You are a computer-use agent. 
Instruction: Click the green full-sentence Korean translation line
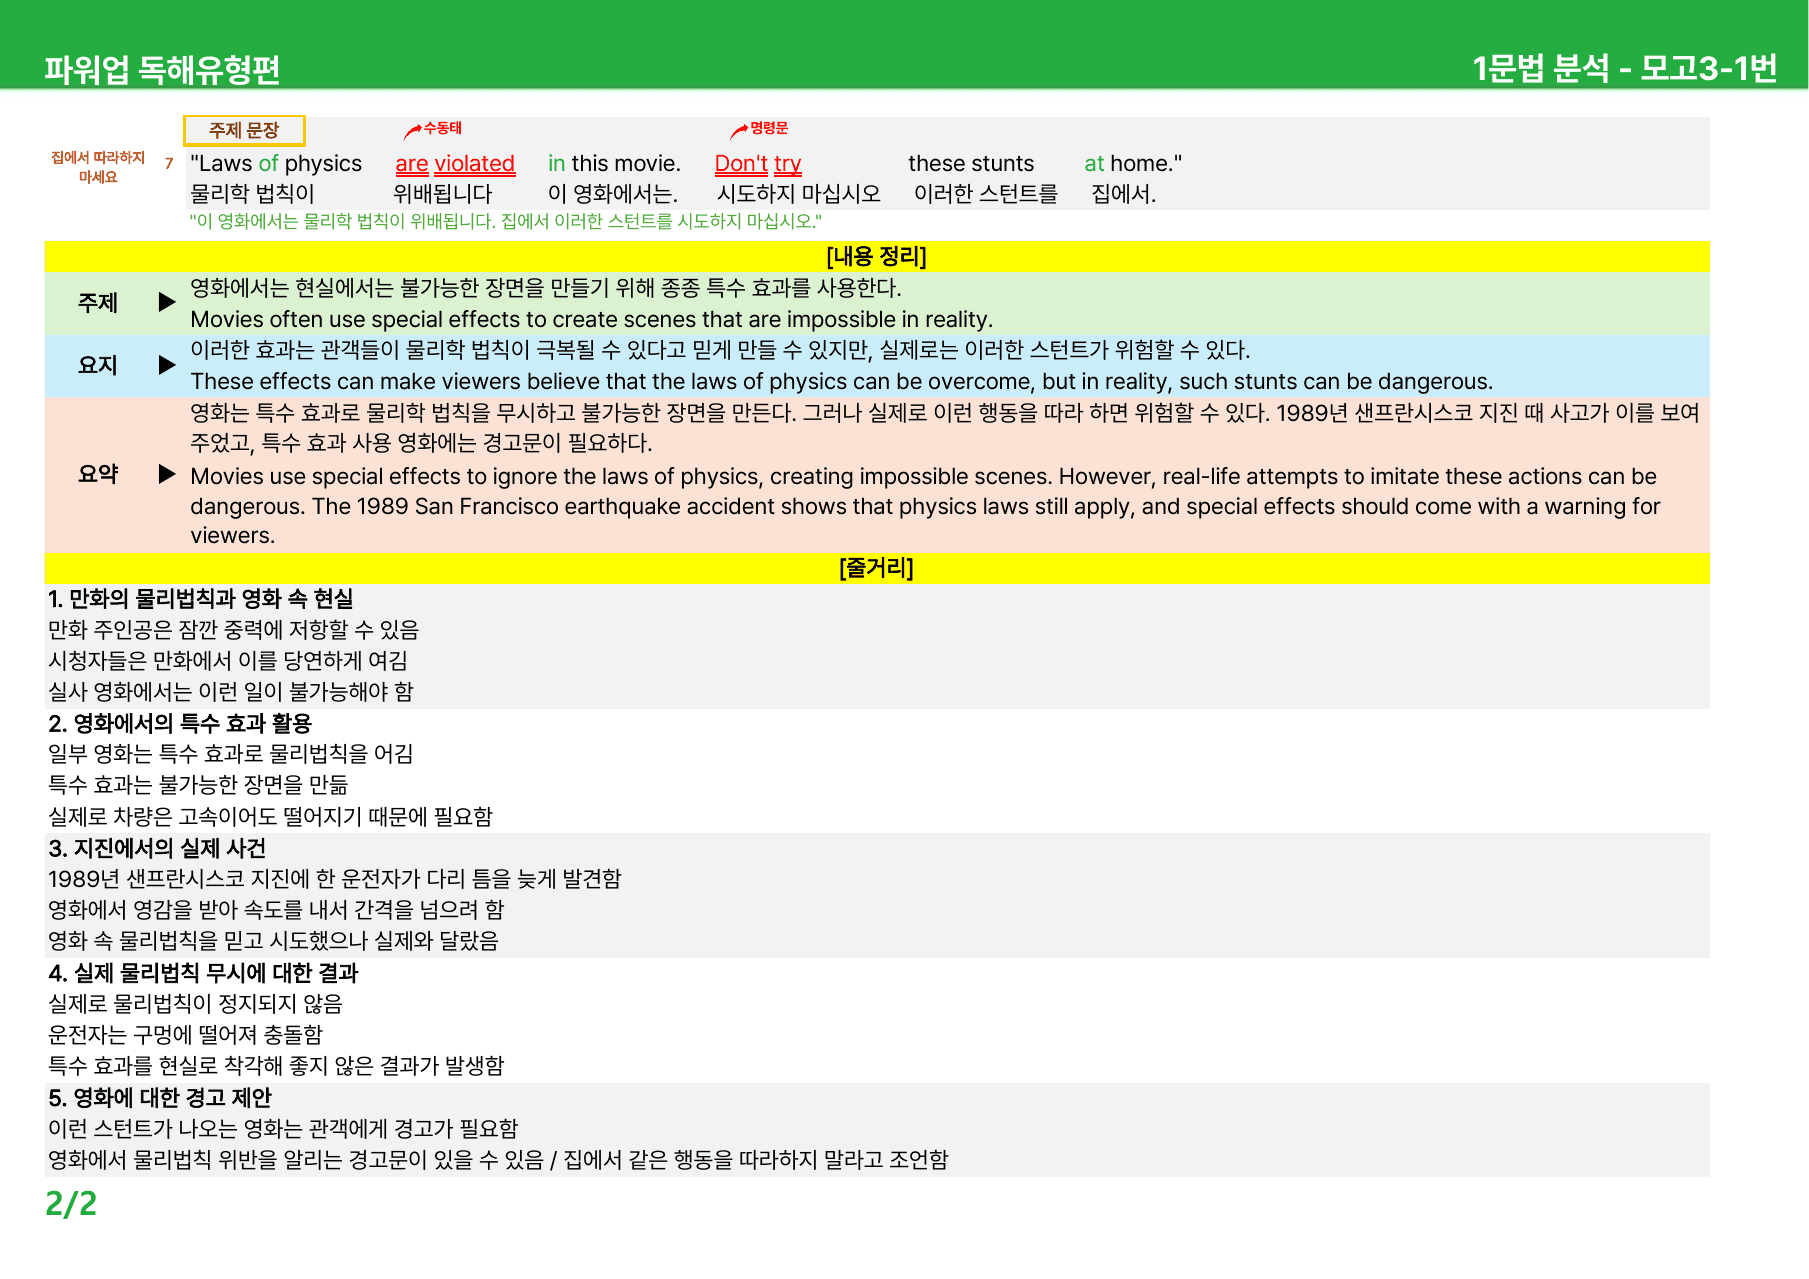[x=506, y=221]
